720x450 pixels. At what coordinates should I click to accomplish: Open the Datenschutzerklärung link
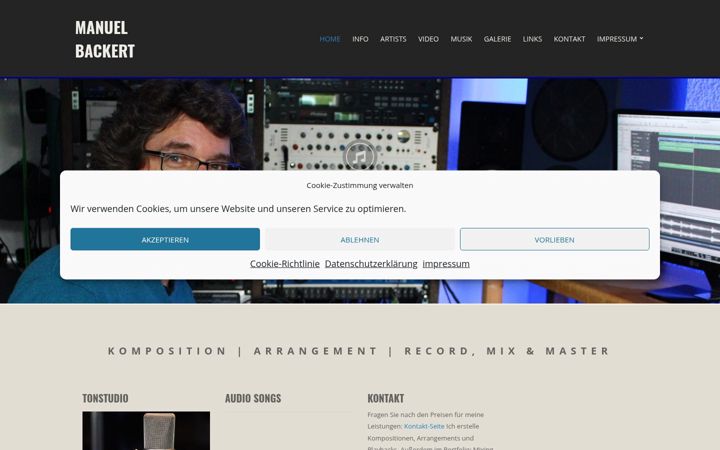tap(371, 264)
